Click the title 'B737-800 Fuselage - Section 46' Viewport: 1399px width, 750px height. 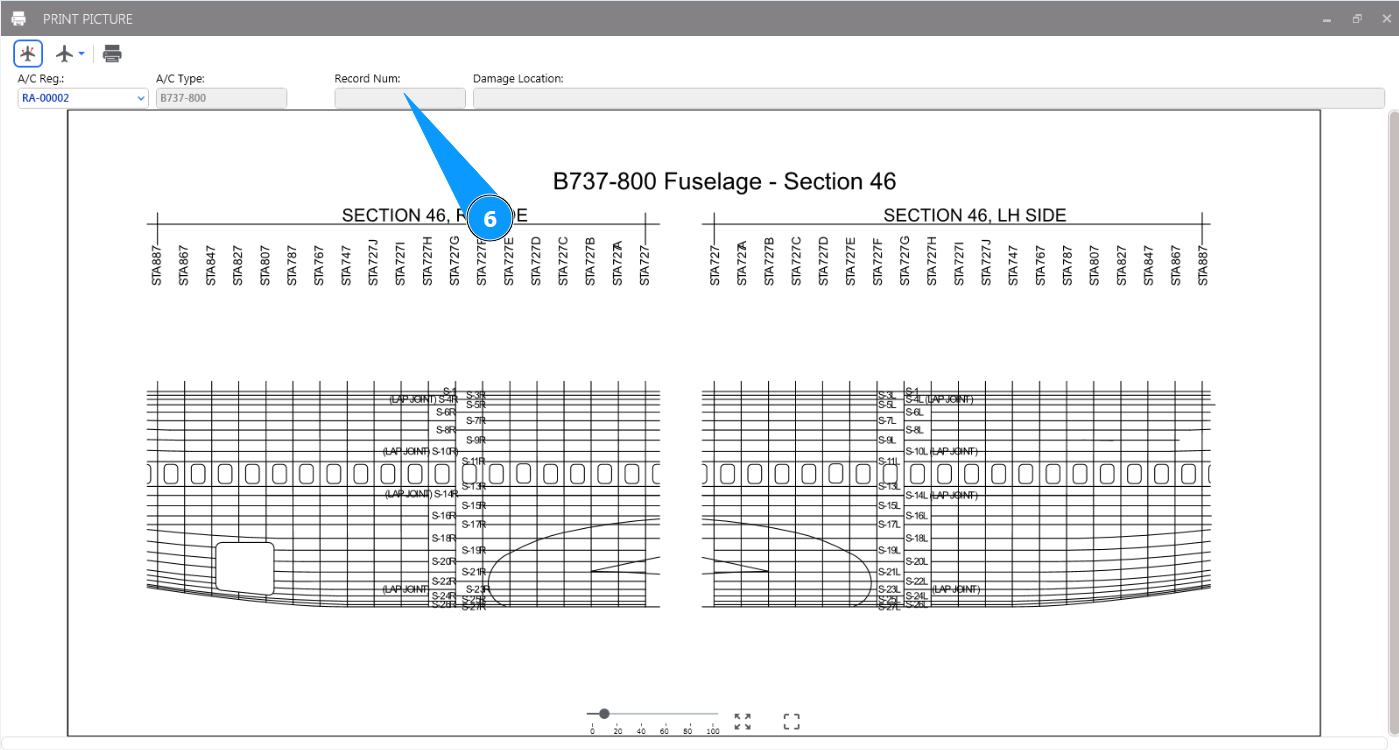tap(725, 181)
